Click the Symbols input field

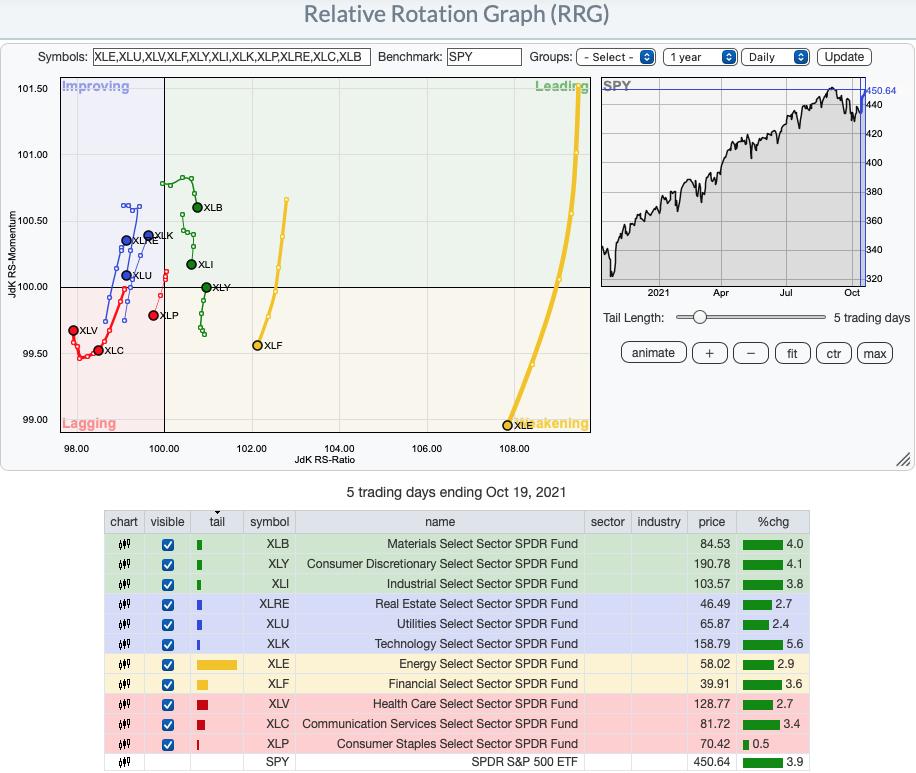pos(232,57)
